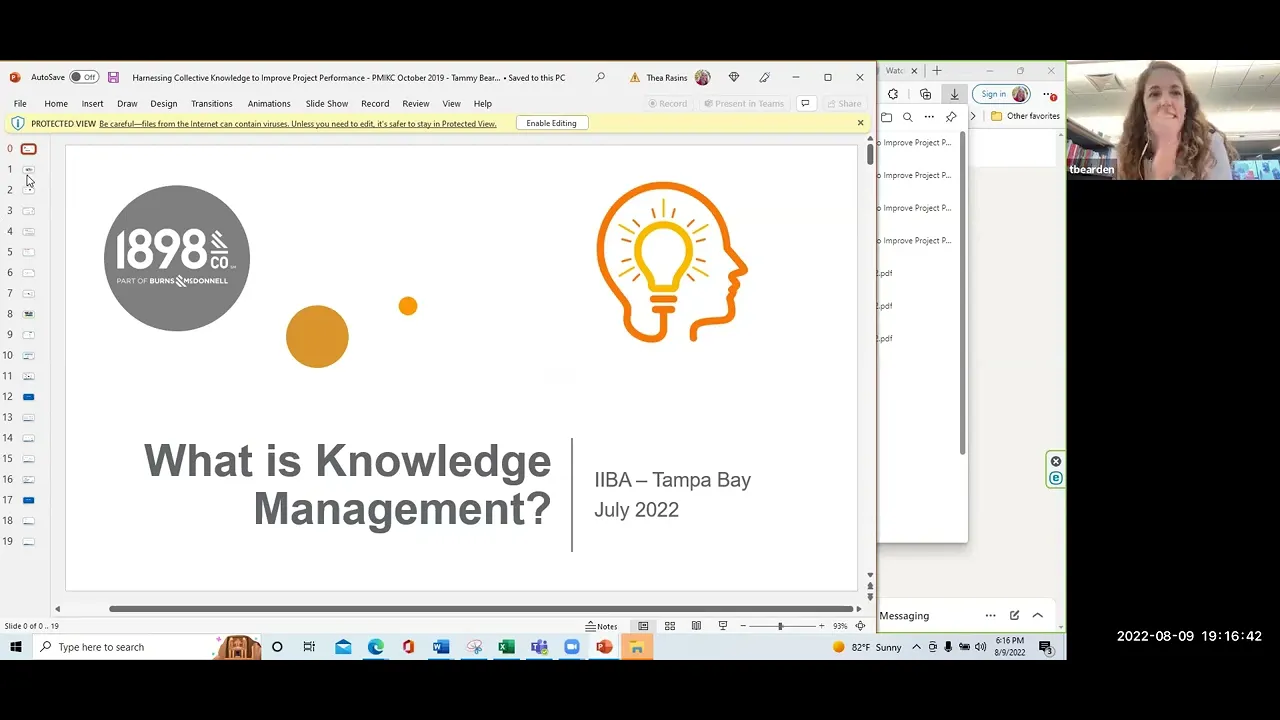Screen dimensions: 1280x720
Task: Click the Edge downloads arrow icon
Action: click(954, 94)
